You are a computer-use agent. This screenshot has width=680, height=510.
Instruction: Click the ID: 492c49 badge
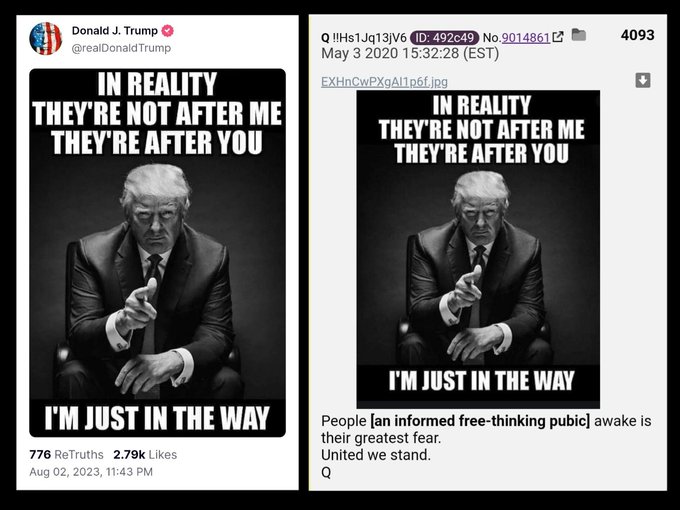(444, 38)
